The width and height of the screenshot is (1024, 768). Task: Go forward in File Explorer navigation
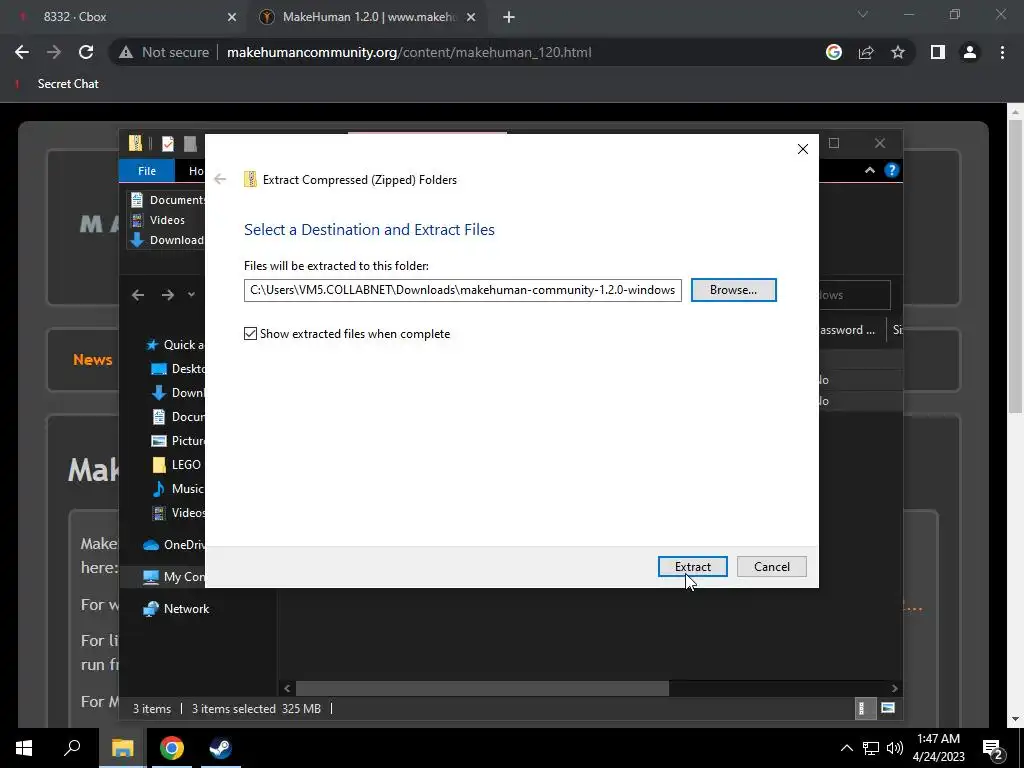click(168, 295)
